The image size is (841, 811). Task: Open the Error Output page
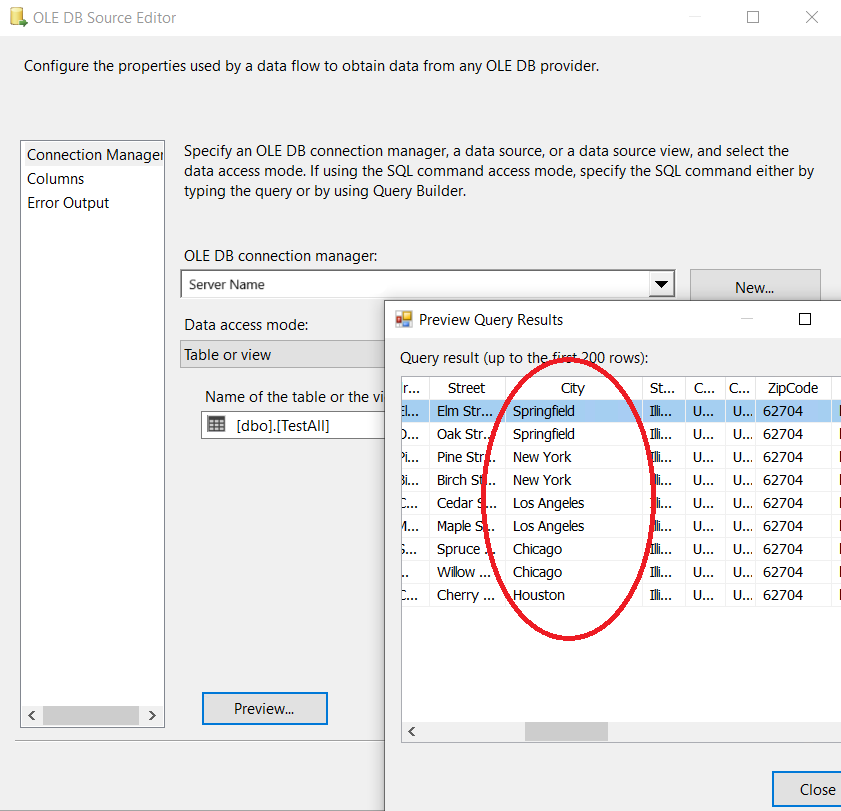pos(68,203)
